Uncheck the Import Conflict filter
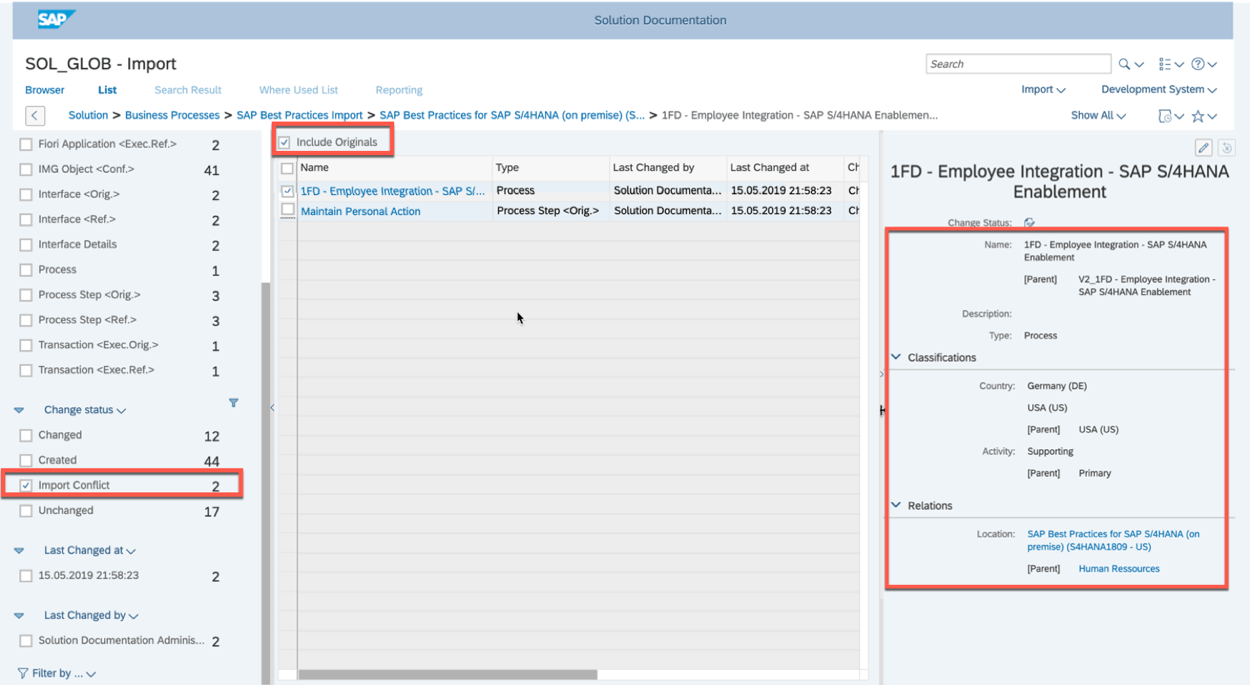Image resolution: width=1250 pixels, height=685 pixels. (24, 484)
